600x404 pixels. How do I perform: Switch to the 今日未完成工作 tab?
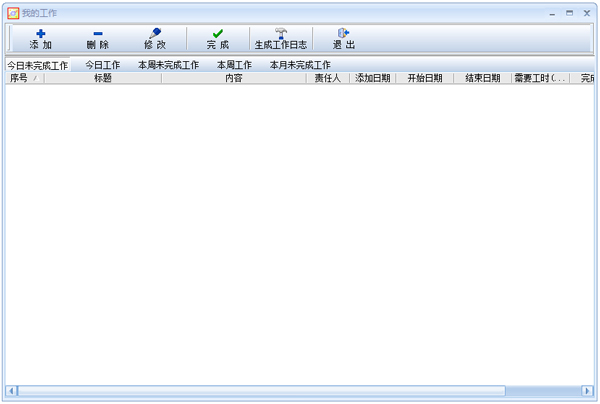click(38, 65)
